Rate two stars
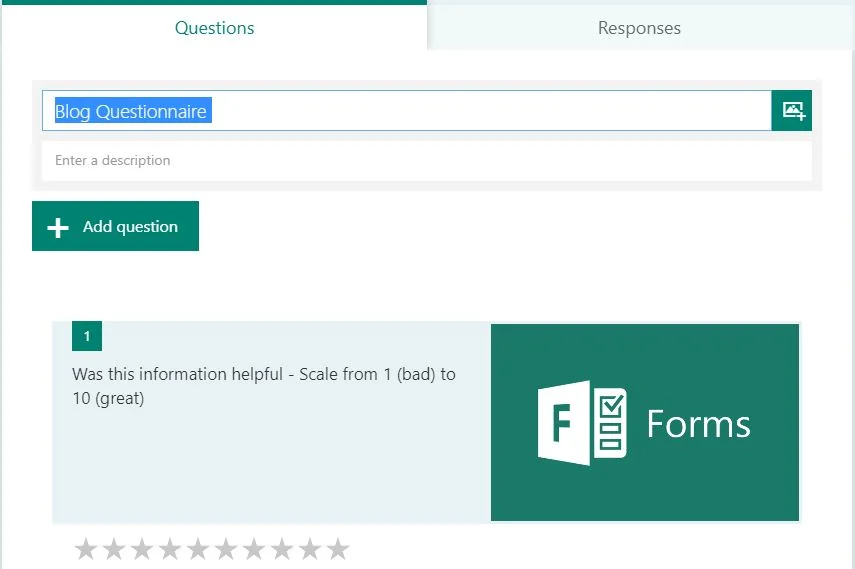Viewport: 855px width, 569px height. 113,549
